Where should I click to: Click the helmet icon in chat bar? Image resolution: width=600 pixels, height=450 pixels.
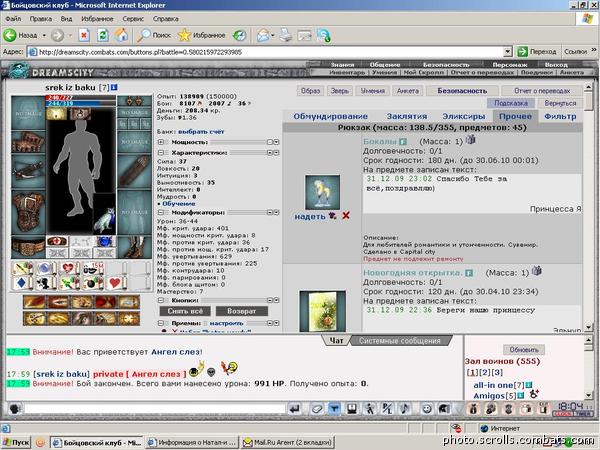point(444,409)
